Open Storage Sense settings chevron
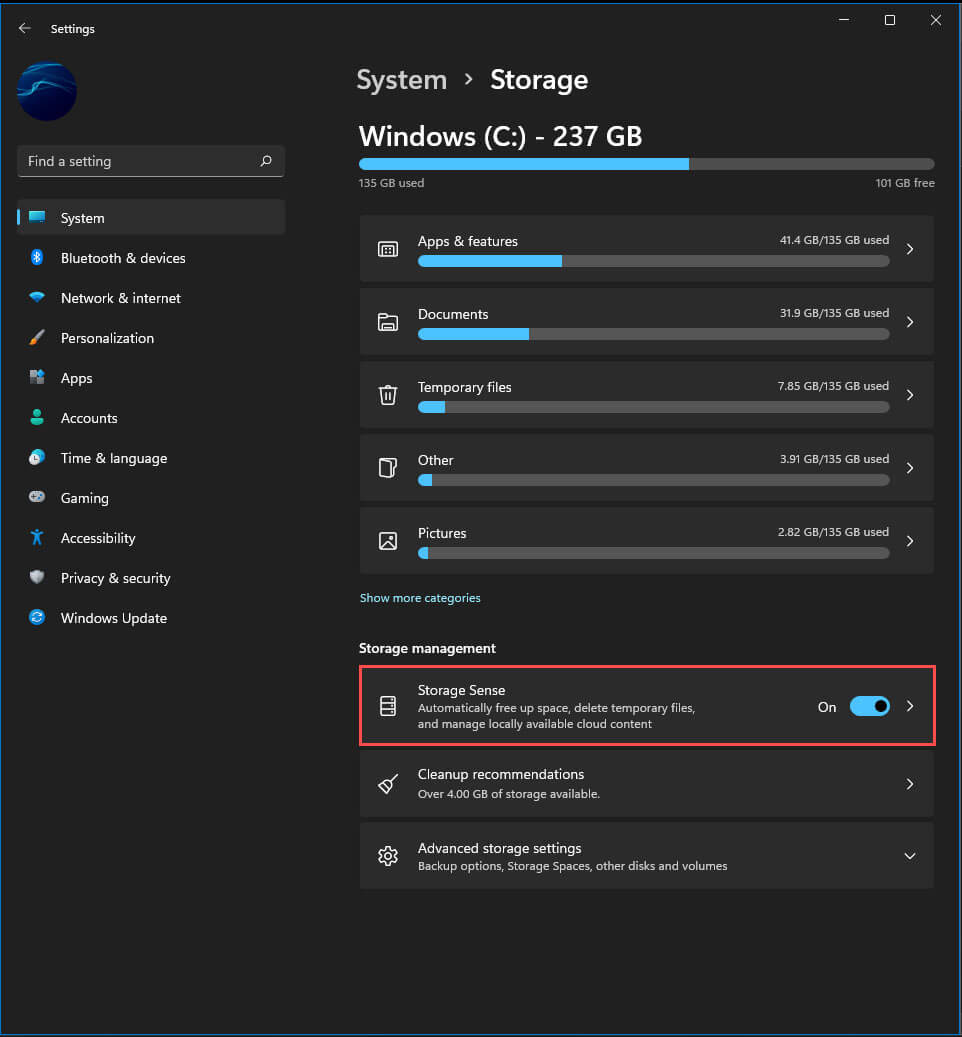Screen dimensions: 962x1037 (x=910, y=706)
